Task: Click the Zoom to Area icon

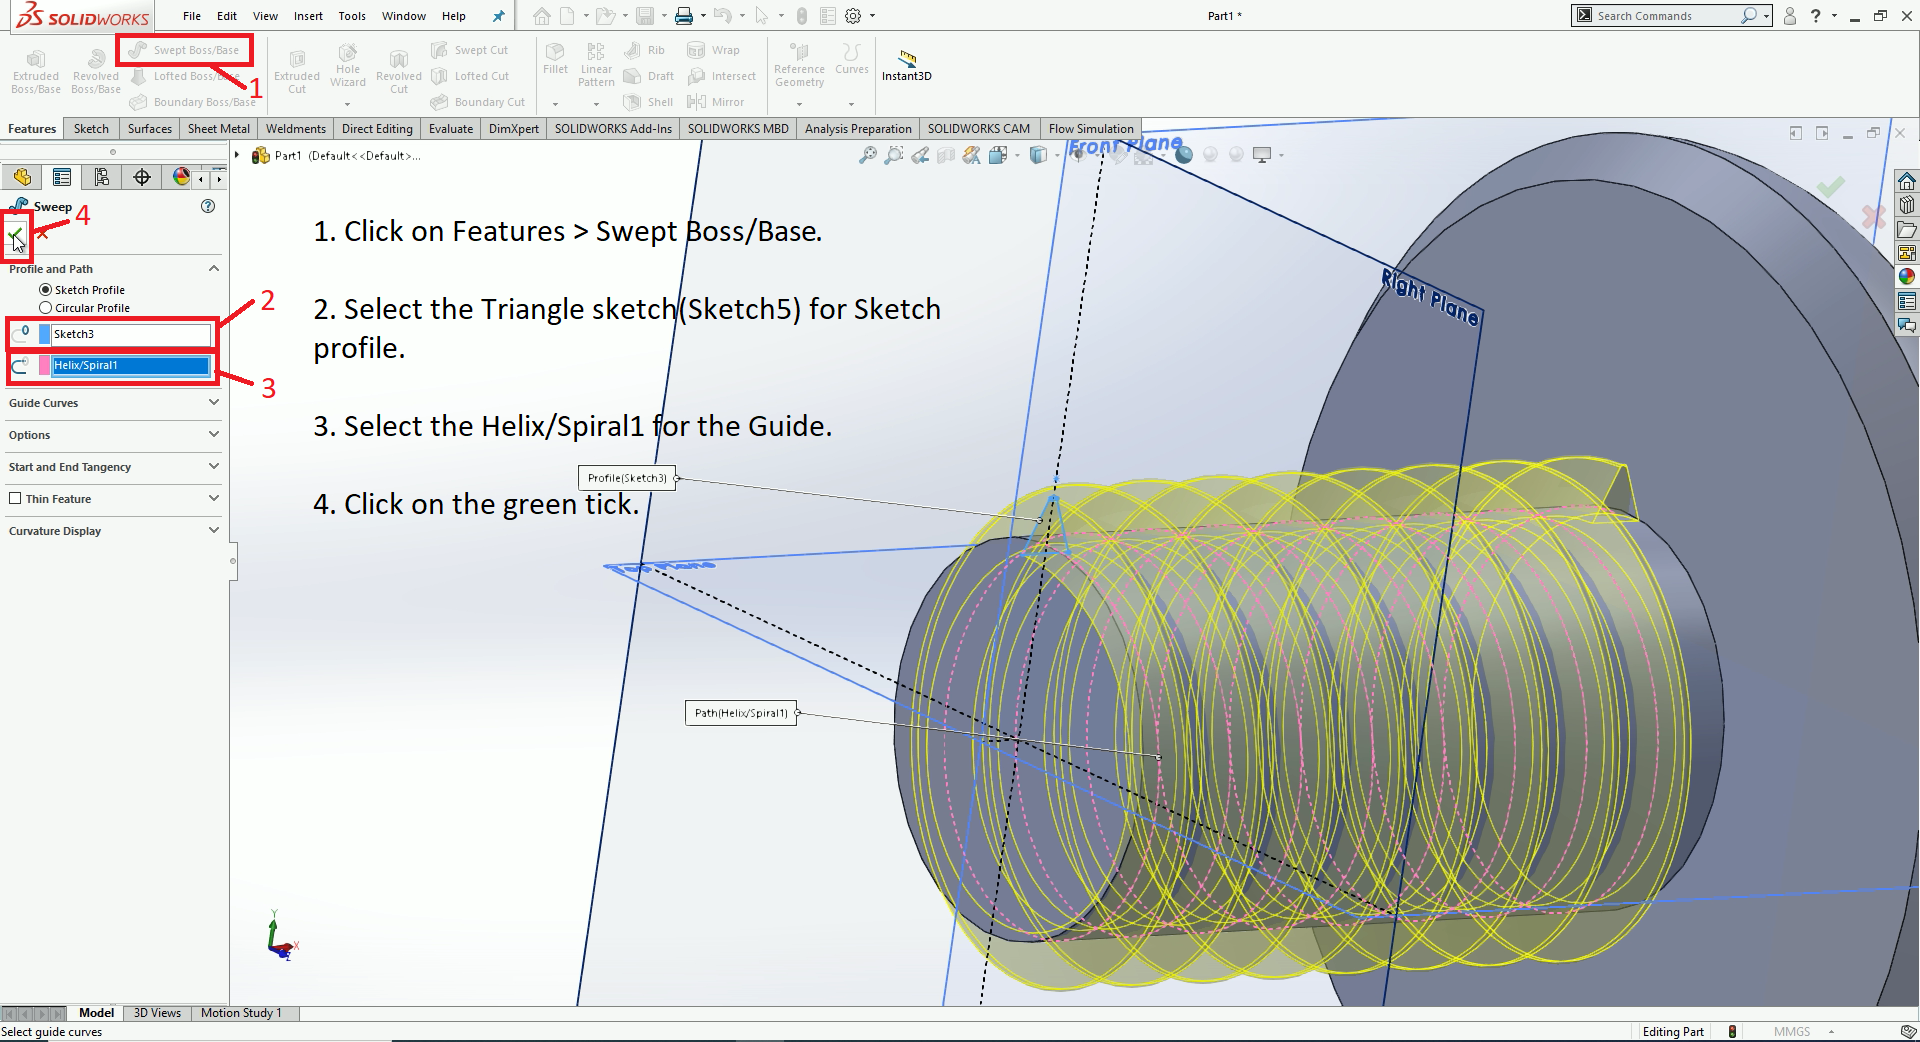Action: click(894, 155)
